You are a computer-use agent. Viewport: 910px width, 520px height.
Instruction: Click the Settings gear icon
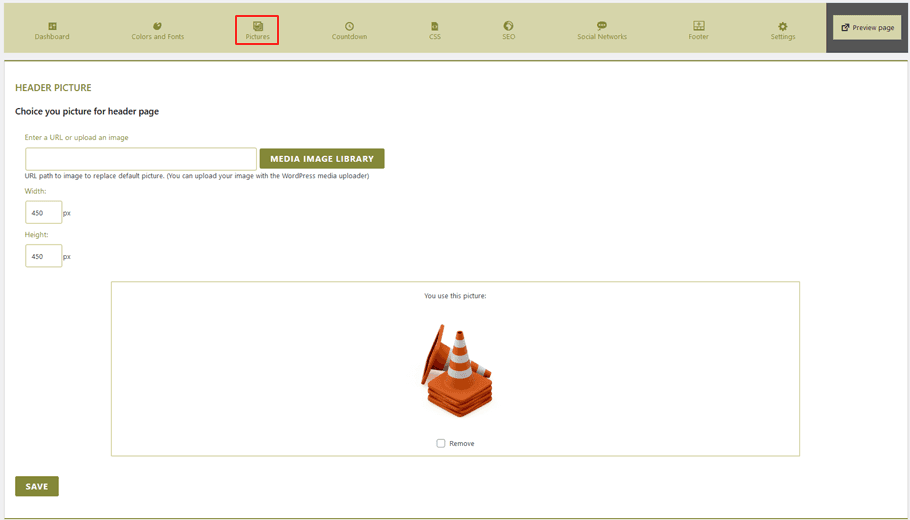(783, 26)
